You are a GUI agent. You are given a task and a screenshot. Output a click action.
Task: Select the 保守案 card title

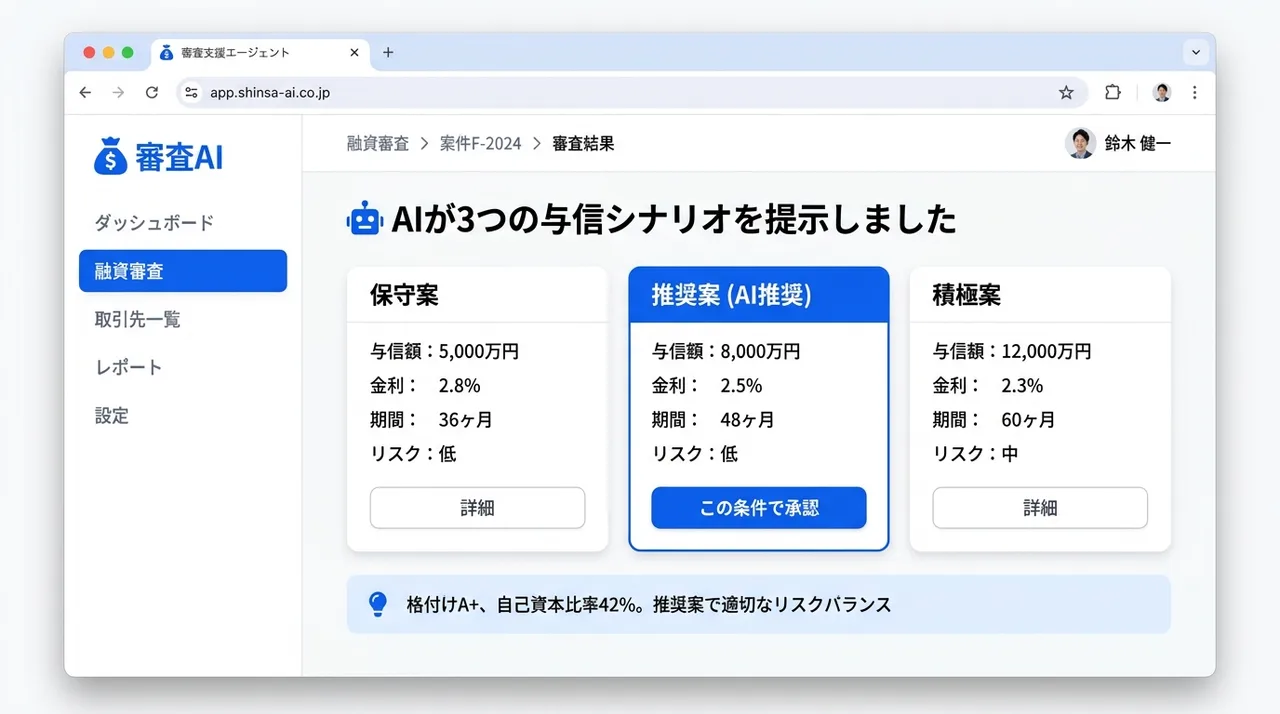pos(404,295)
